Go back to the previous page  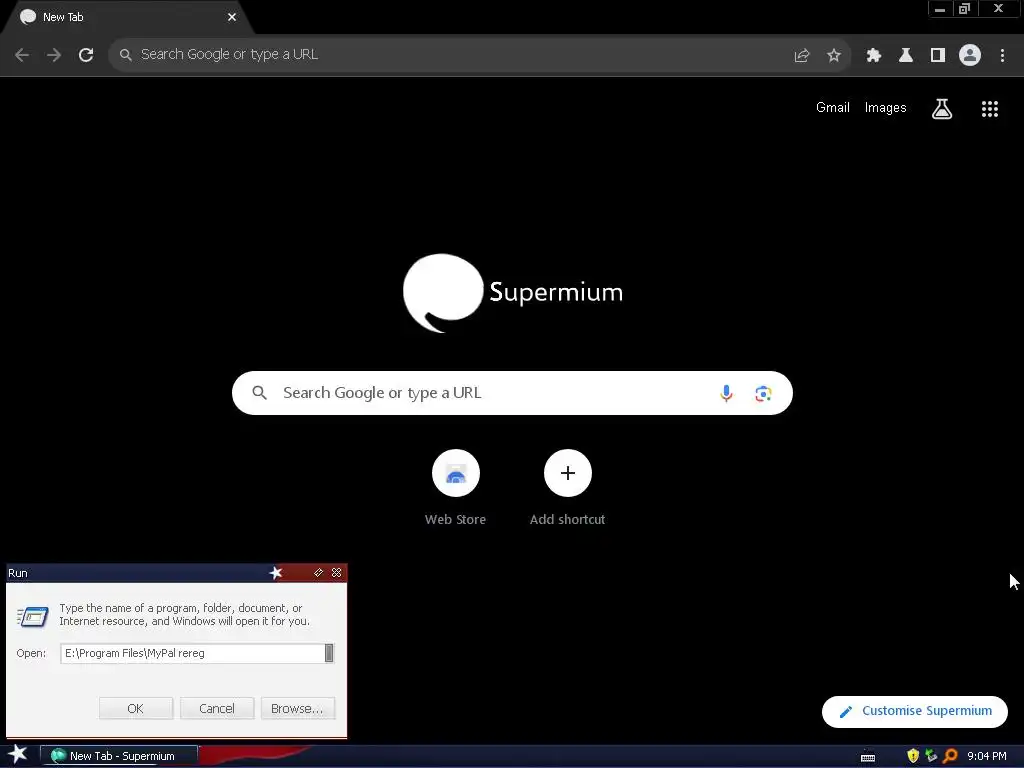(x=22, y=55)
